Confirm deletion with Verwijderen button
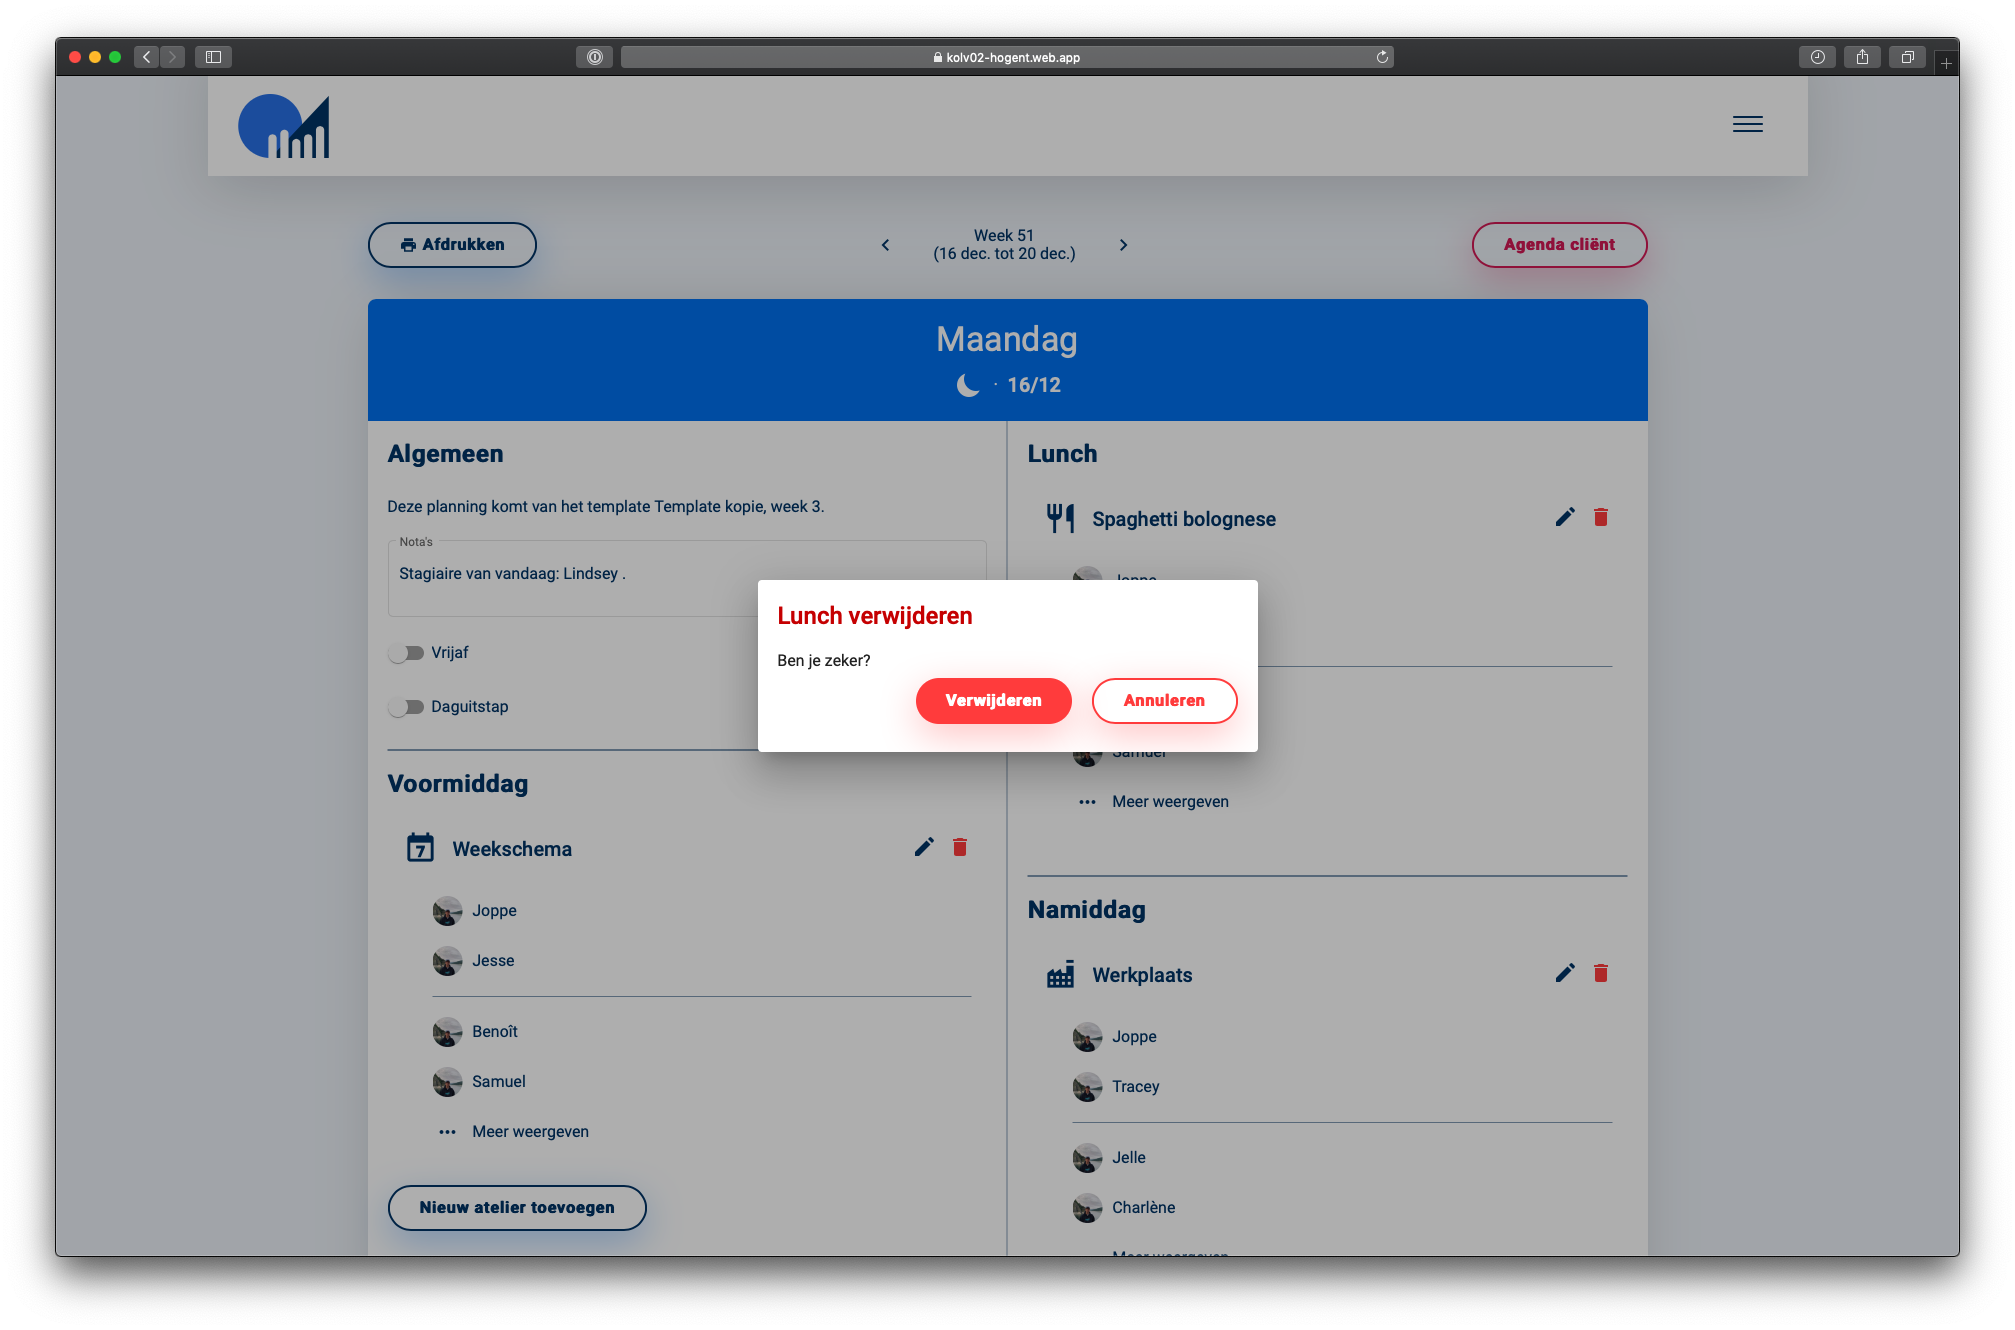This screenshot has height=1330, width=2015. click(993, 700)
